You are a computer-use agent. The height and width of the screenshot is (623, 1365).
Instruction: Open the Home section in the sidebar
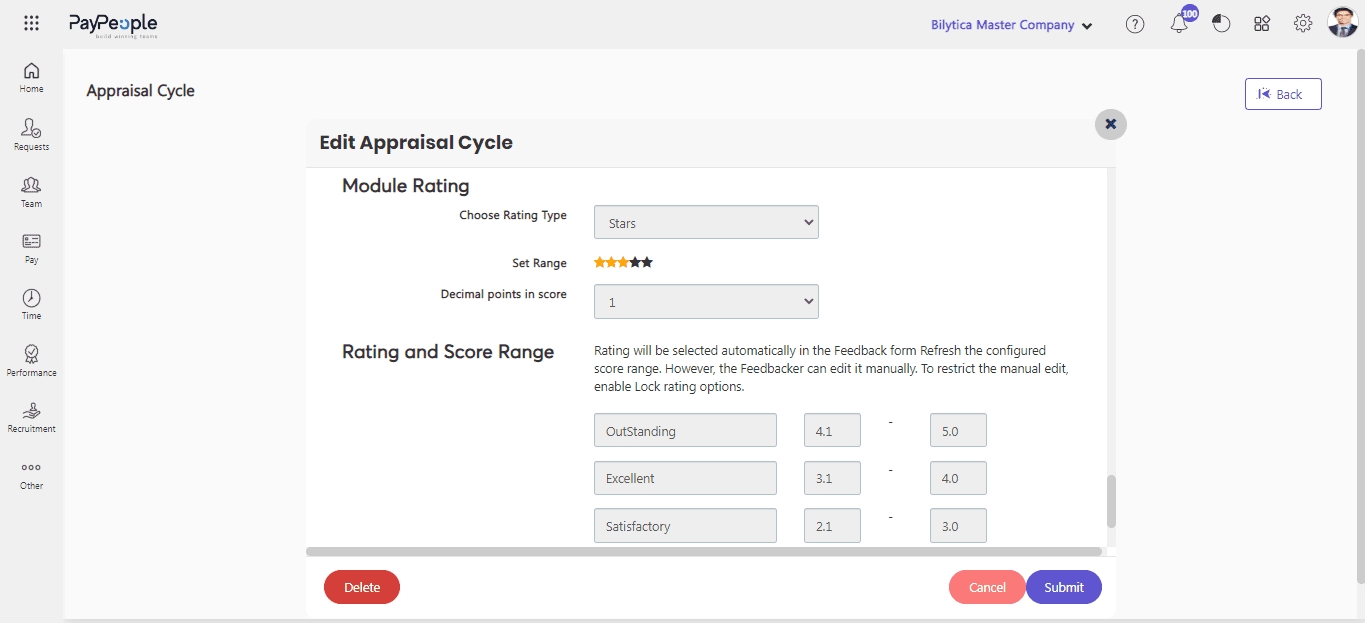pos(31,76)
